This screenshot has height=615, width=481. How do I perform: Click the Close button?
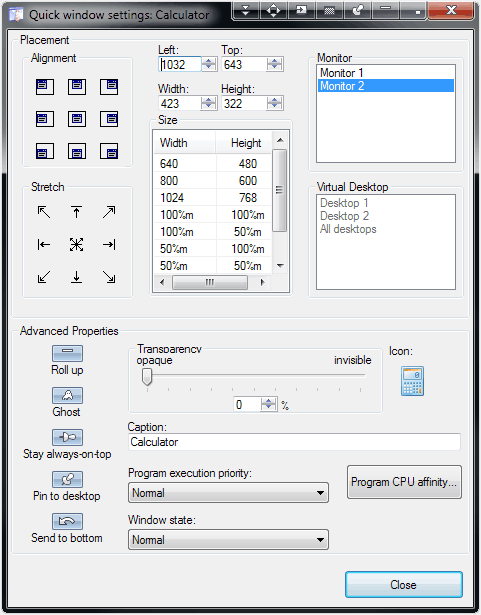pyautogui.click(x=404, y=585)
